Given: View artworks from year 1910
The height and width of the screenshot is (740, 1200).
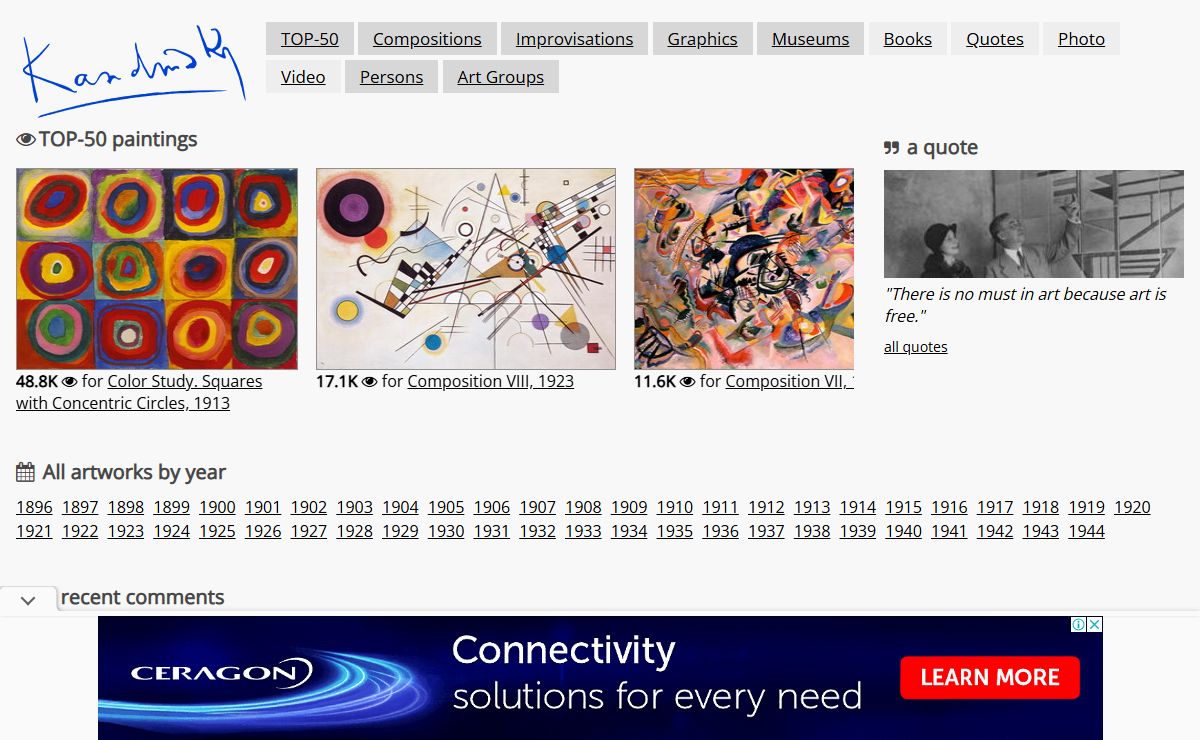Looking at the screenshot, I should point(675,507).
